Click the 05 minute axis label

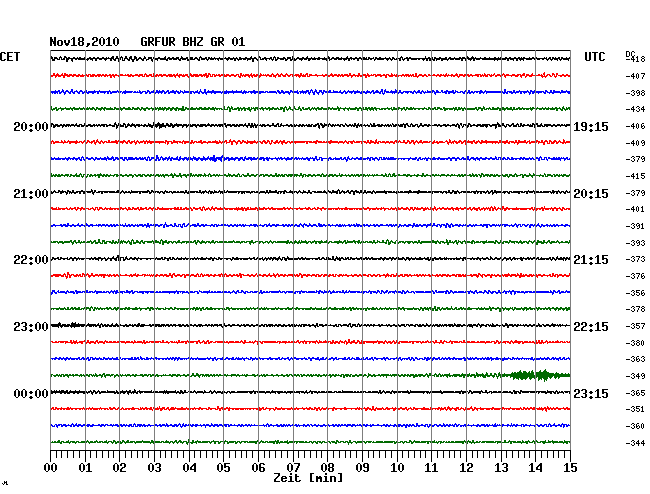coord(223,468)
